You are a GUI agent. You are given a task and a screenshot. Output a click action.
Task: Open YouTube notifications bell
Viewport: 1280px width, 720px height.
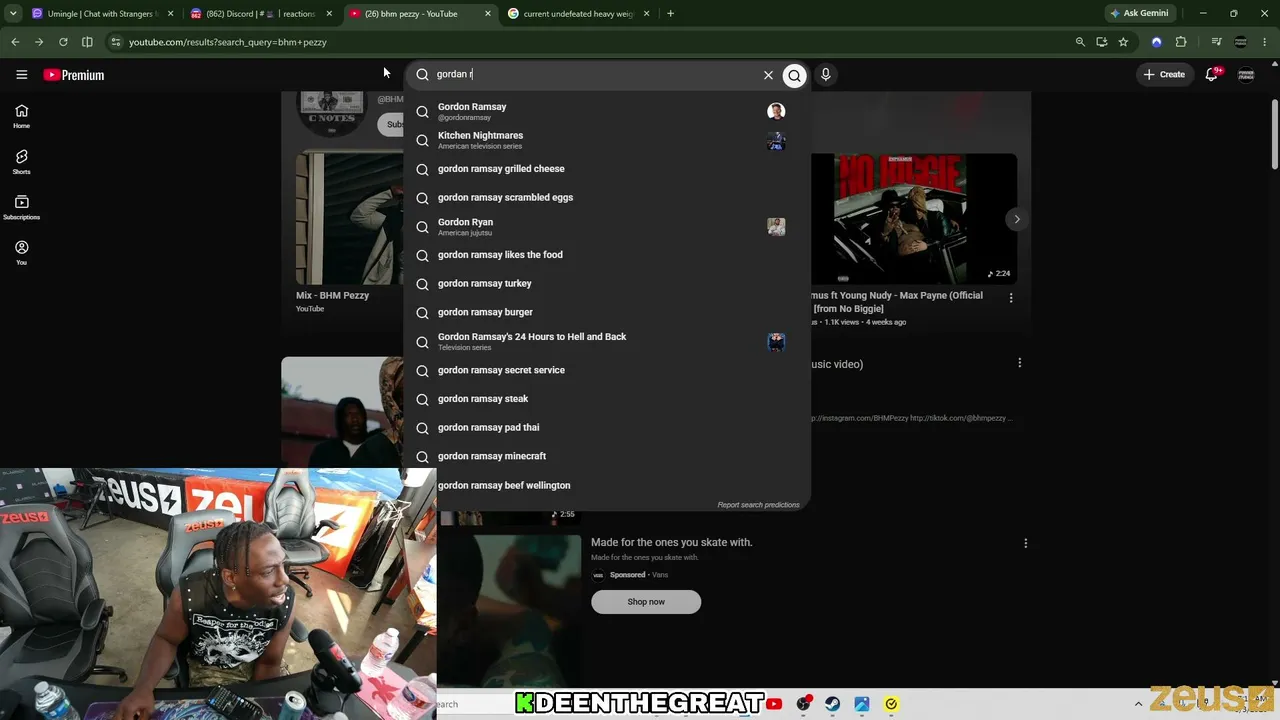[1212, 74]
